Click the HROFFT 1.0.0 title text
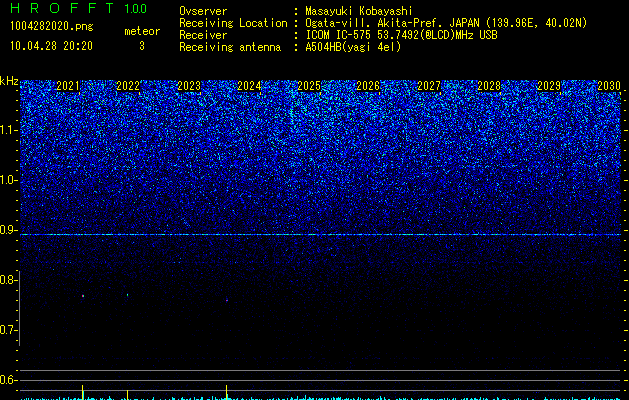Viewport: 629px width, 400px height. tap(79, 8)
